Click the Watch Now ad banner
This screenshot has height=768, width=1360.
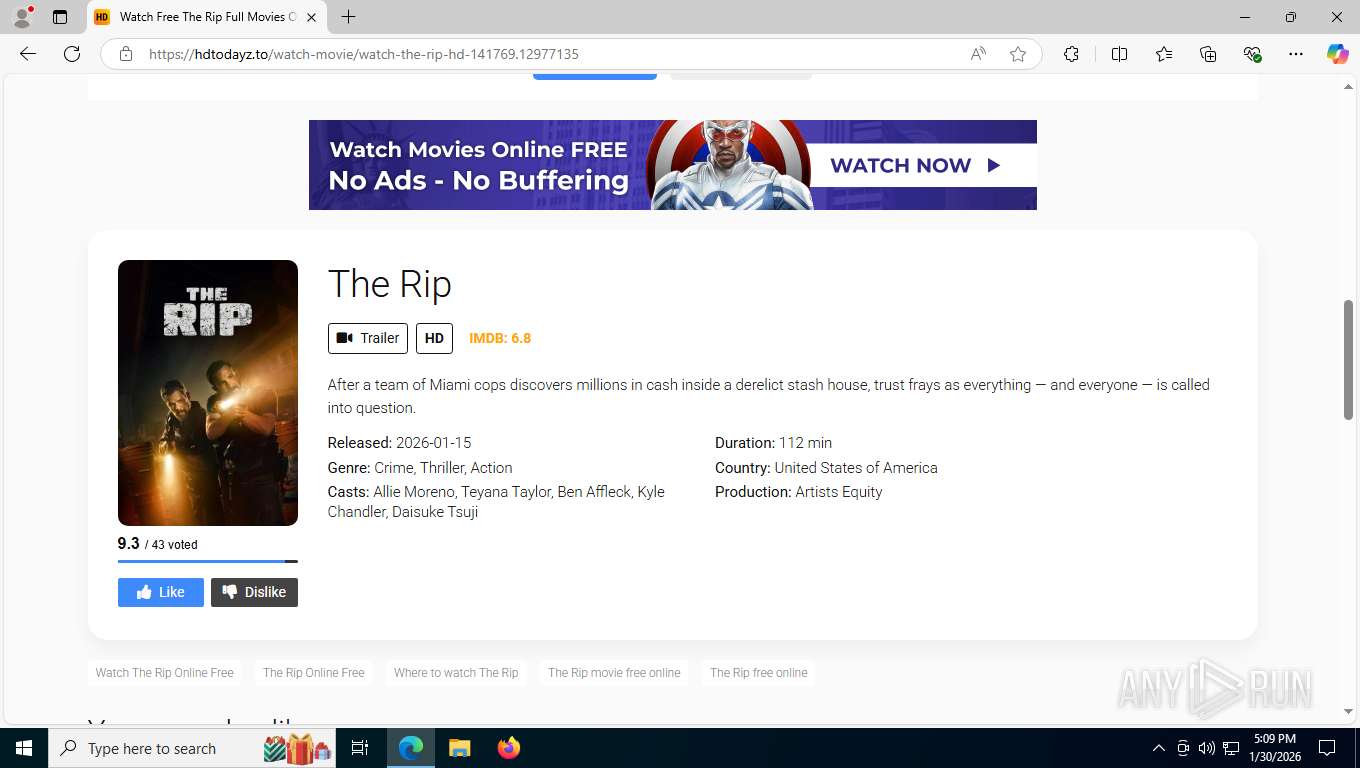click(673, 165)
